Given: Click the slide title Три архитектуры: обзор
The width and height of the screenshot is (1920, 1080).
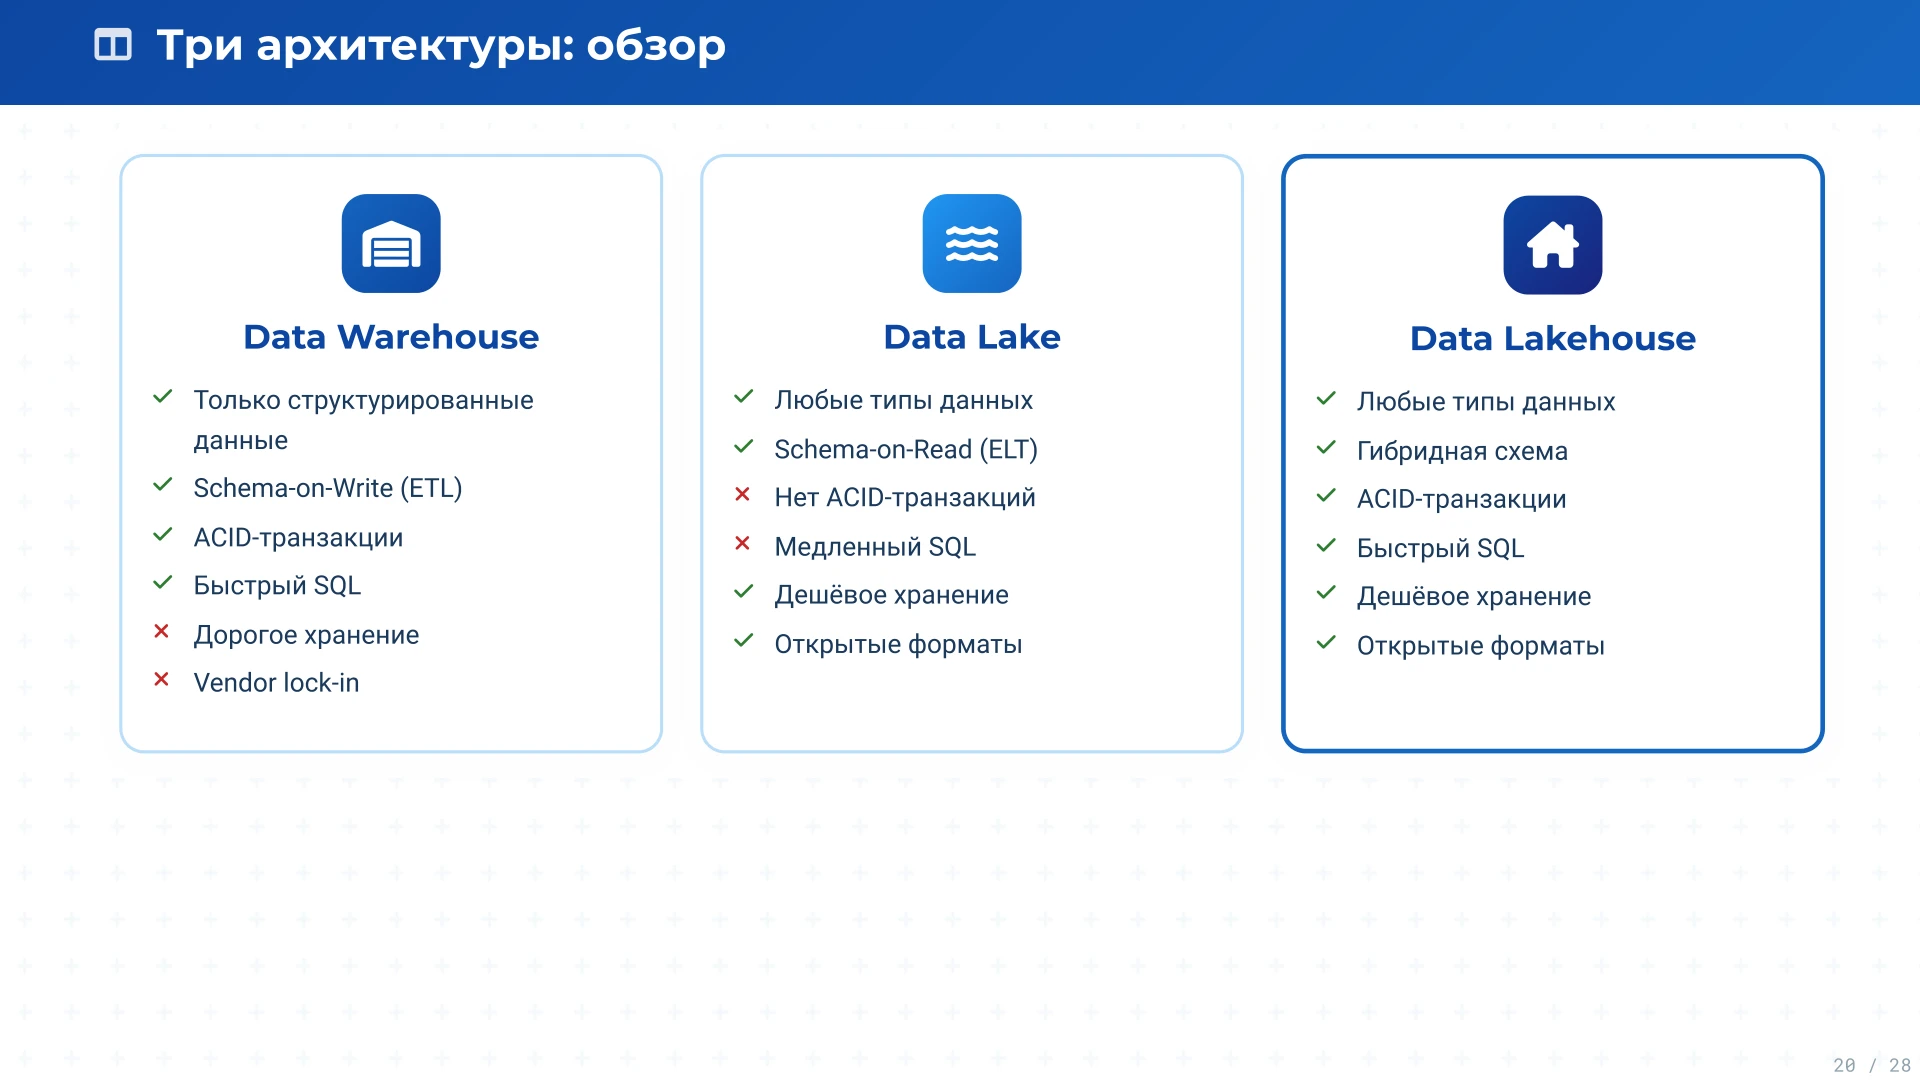Looking at the screenshot, I should point(441,45).
